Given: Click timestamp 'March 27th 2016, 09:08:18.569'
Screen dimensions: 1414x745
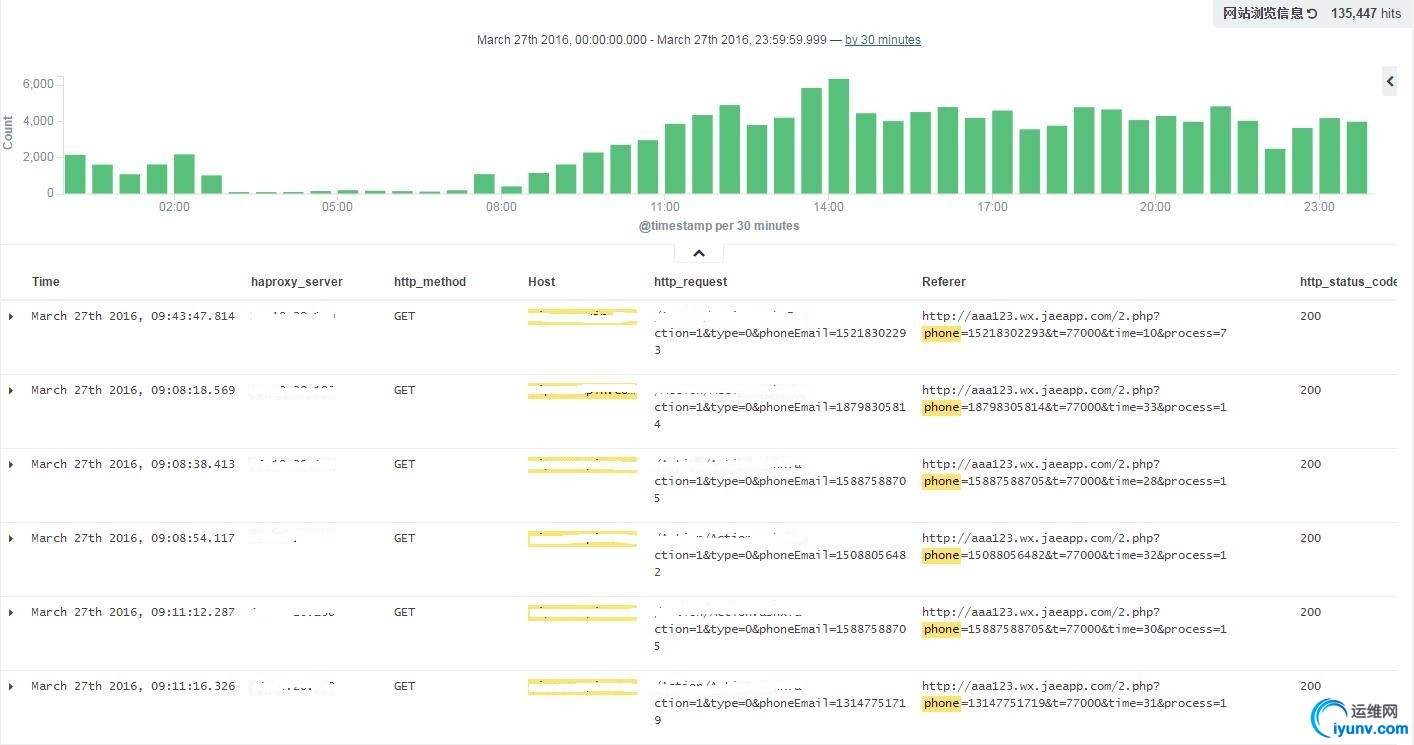Looking at the screenshot, I should pyautogui.click(x=133, y=390).
